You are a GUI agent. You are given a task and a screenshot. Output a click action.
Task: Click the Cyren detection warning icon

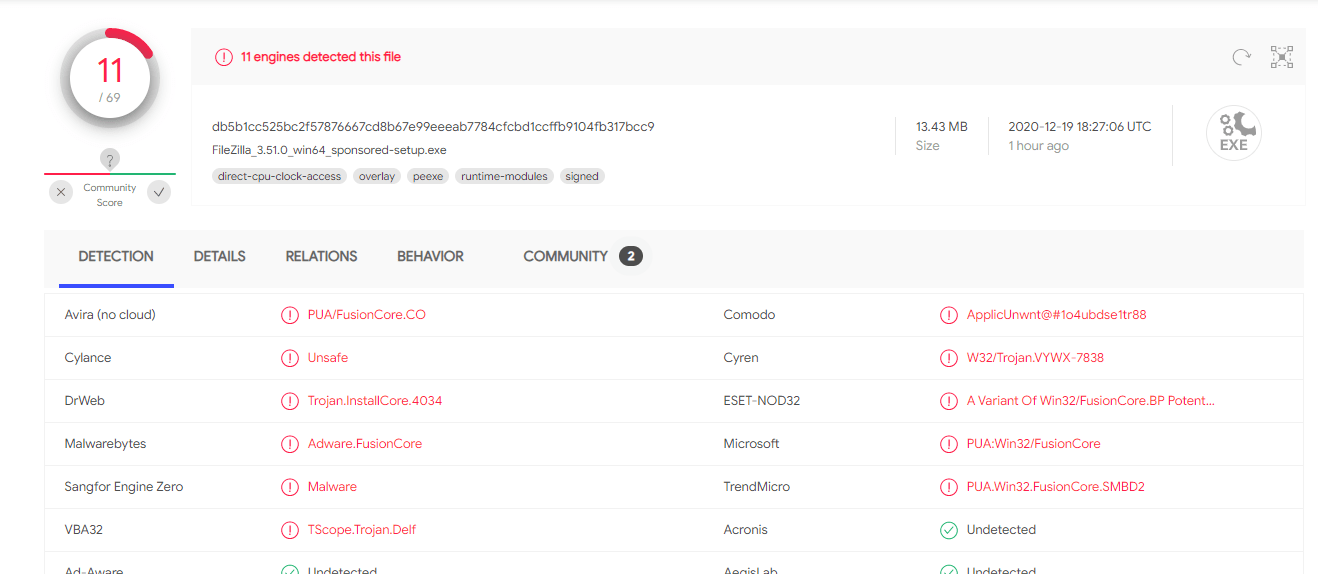[949, 358]
